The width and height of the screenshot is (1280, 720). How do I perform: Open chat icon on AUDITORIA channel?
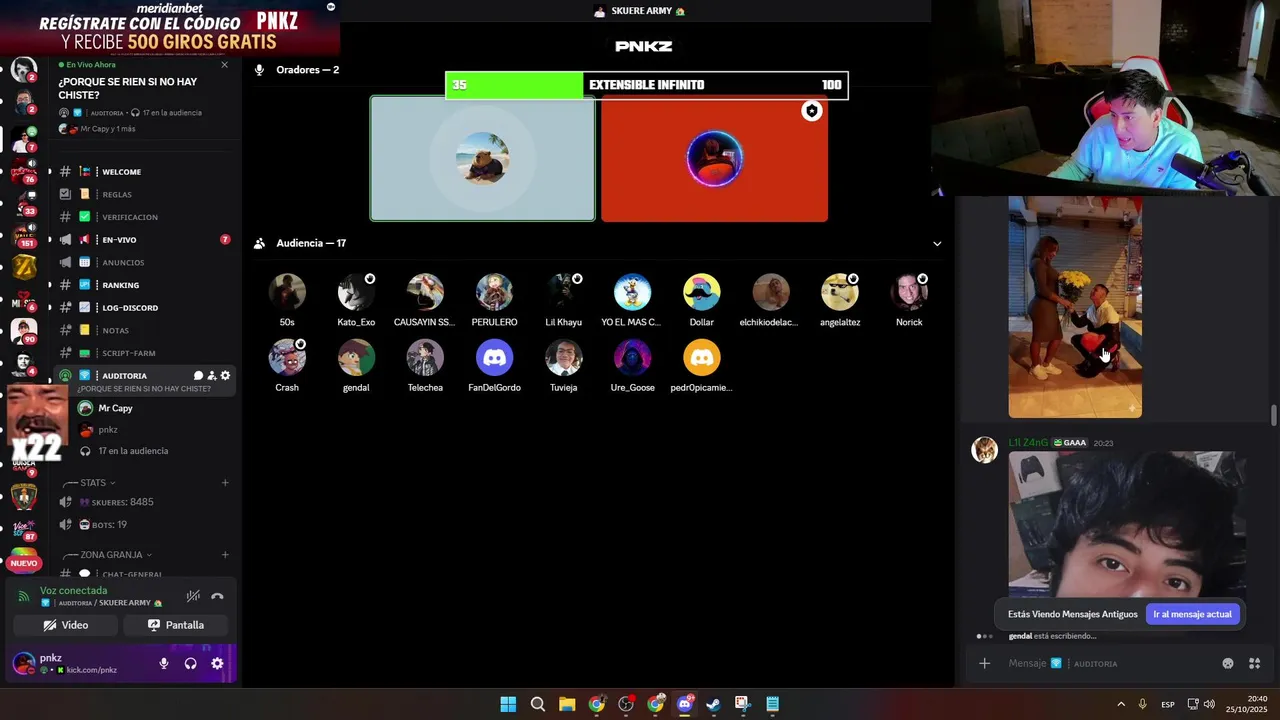click(198, 376)
